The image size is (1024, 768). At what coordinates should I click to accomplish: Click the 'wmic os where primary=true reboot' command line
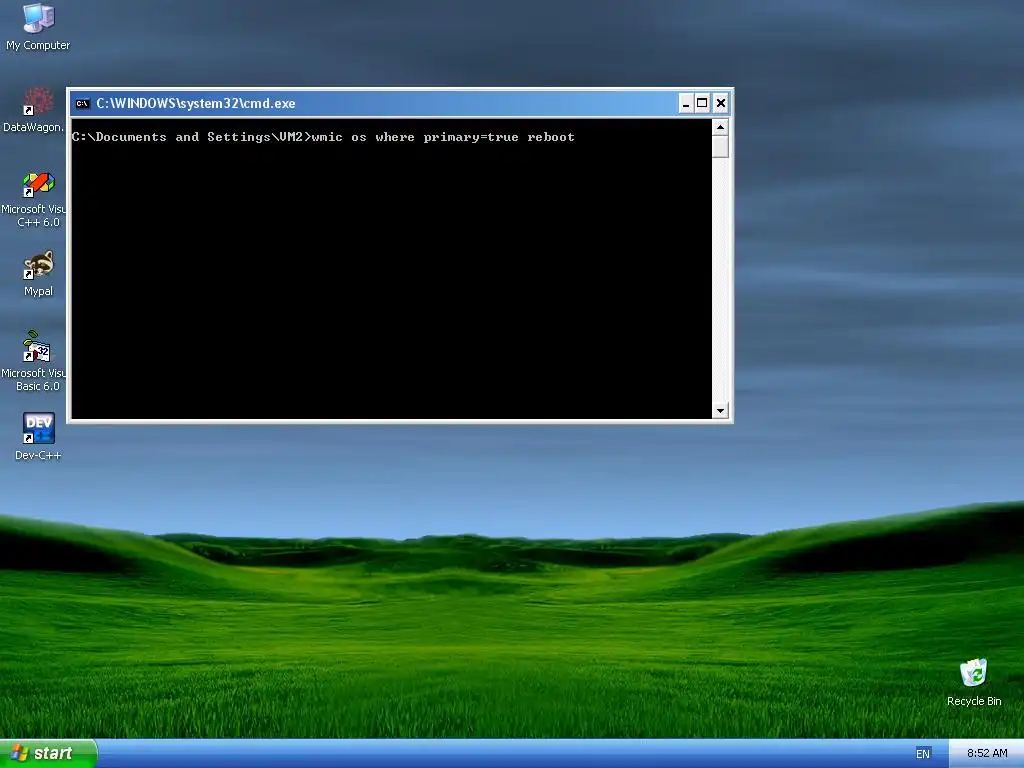443,137
